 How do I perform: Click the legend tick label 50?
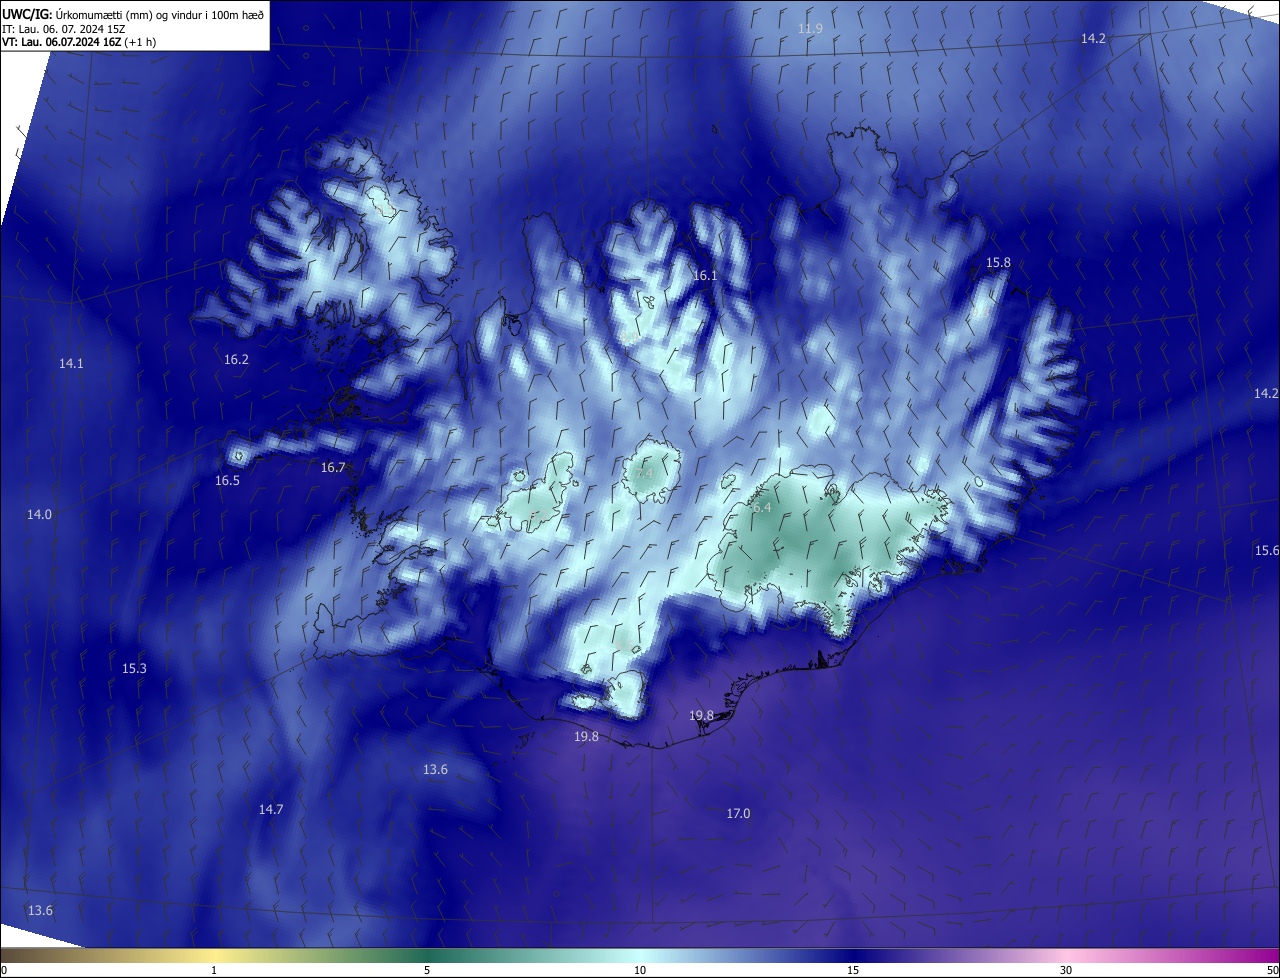coord(1272,970)
